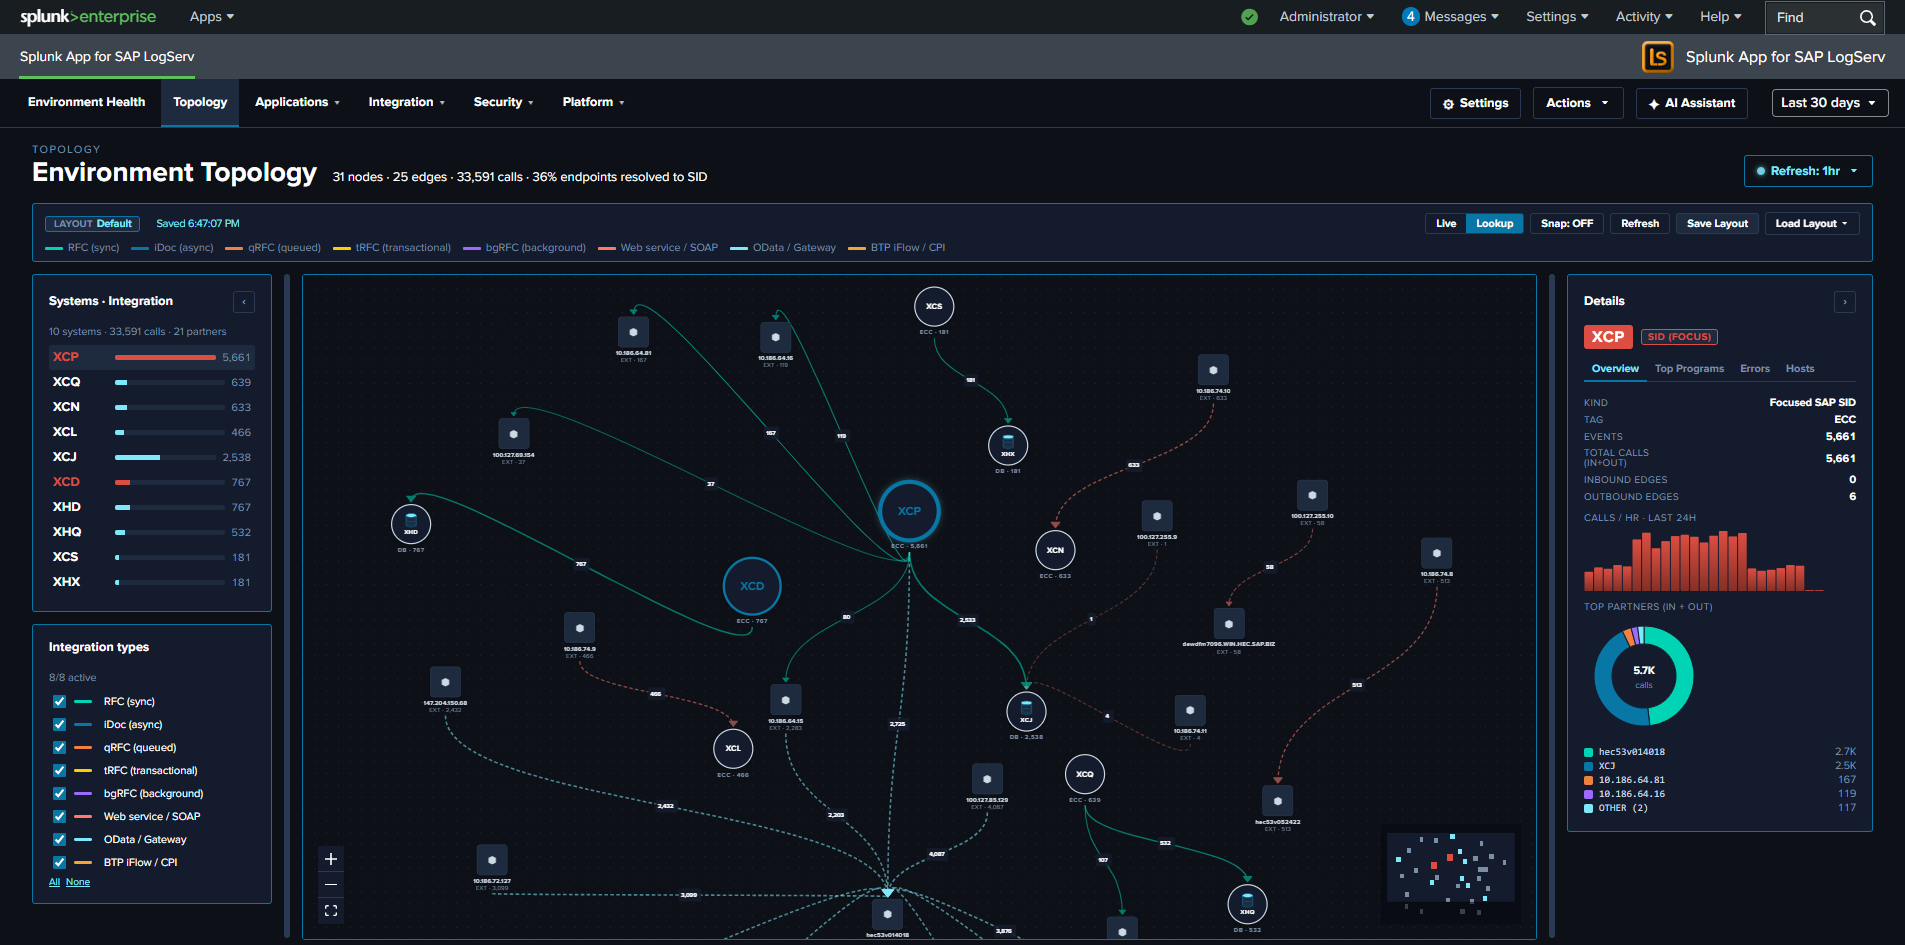Screen dimensions: 1905x945
Task: Select the XCN node circle
Action: (1055, 550)
